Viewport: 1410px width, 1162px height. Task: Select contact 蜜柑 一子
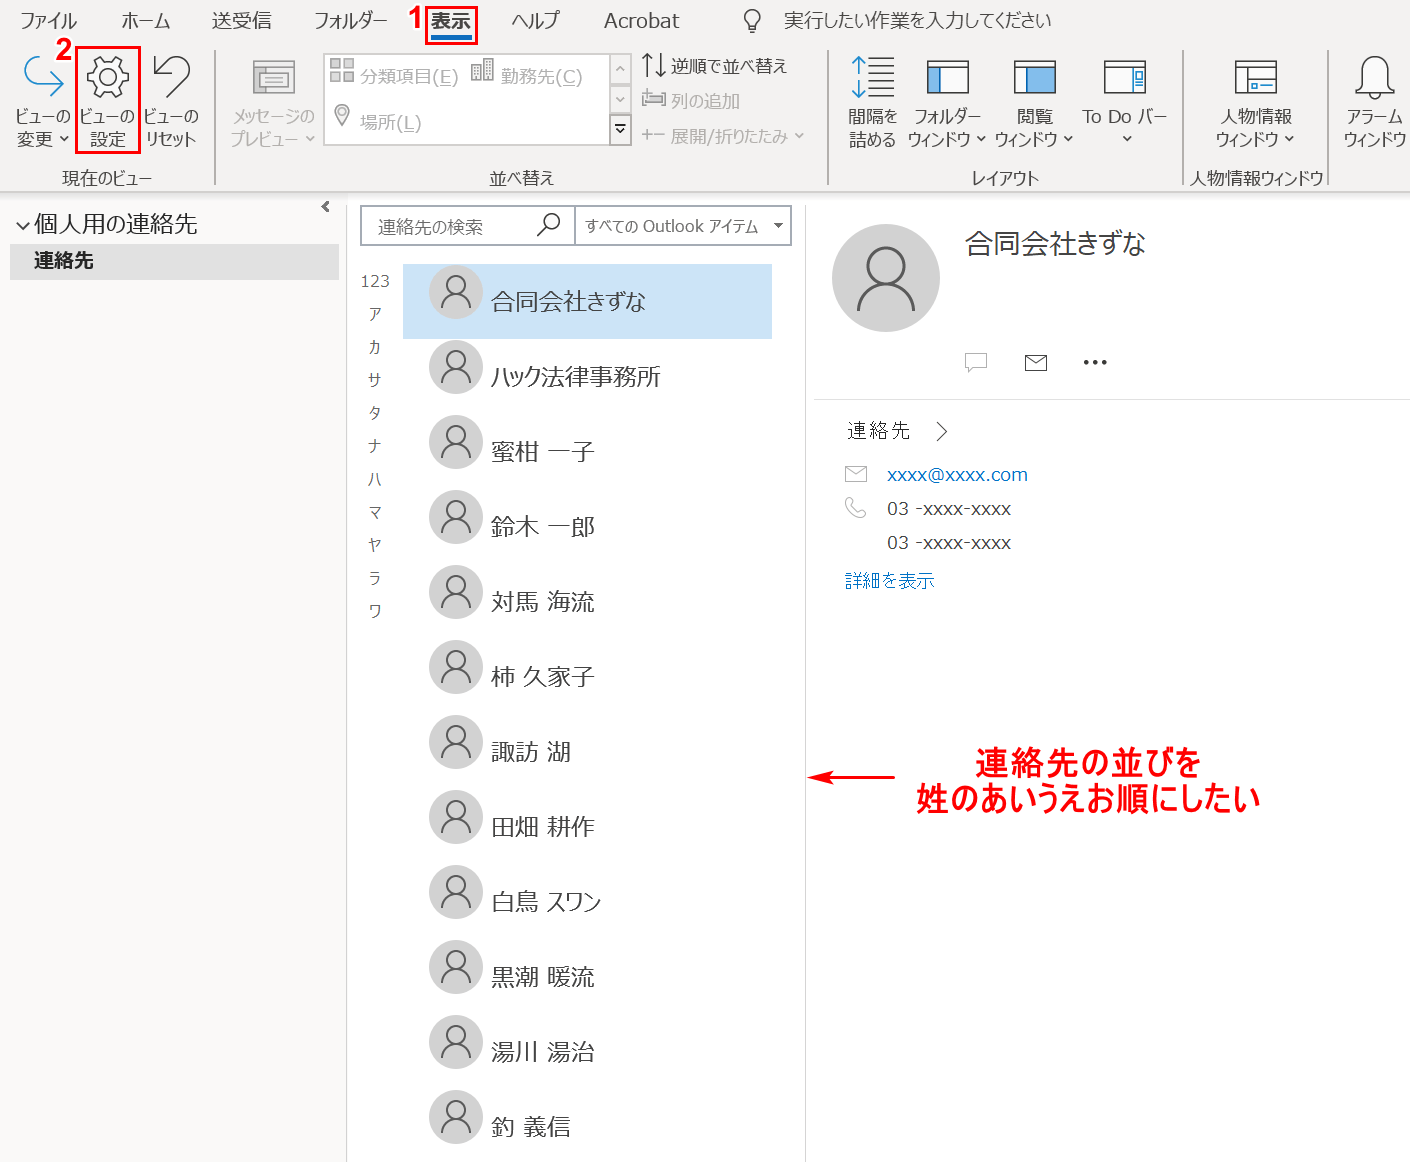[x=587, y=451]
